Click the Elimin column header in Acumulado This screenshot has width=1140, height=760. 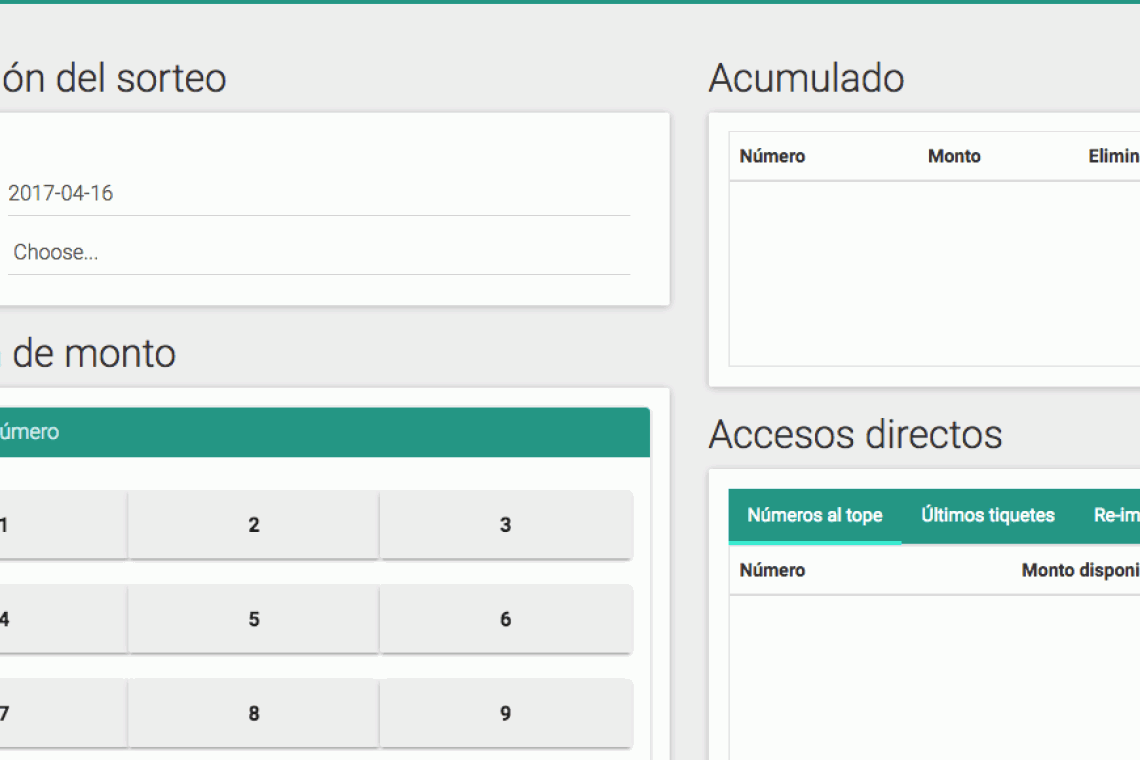coord(1113,156)
